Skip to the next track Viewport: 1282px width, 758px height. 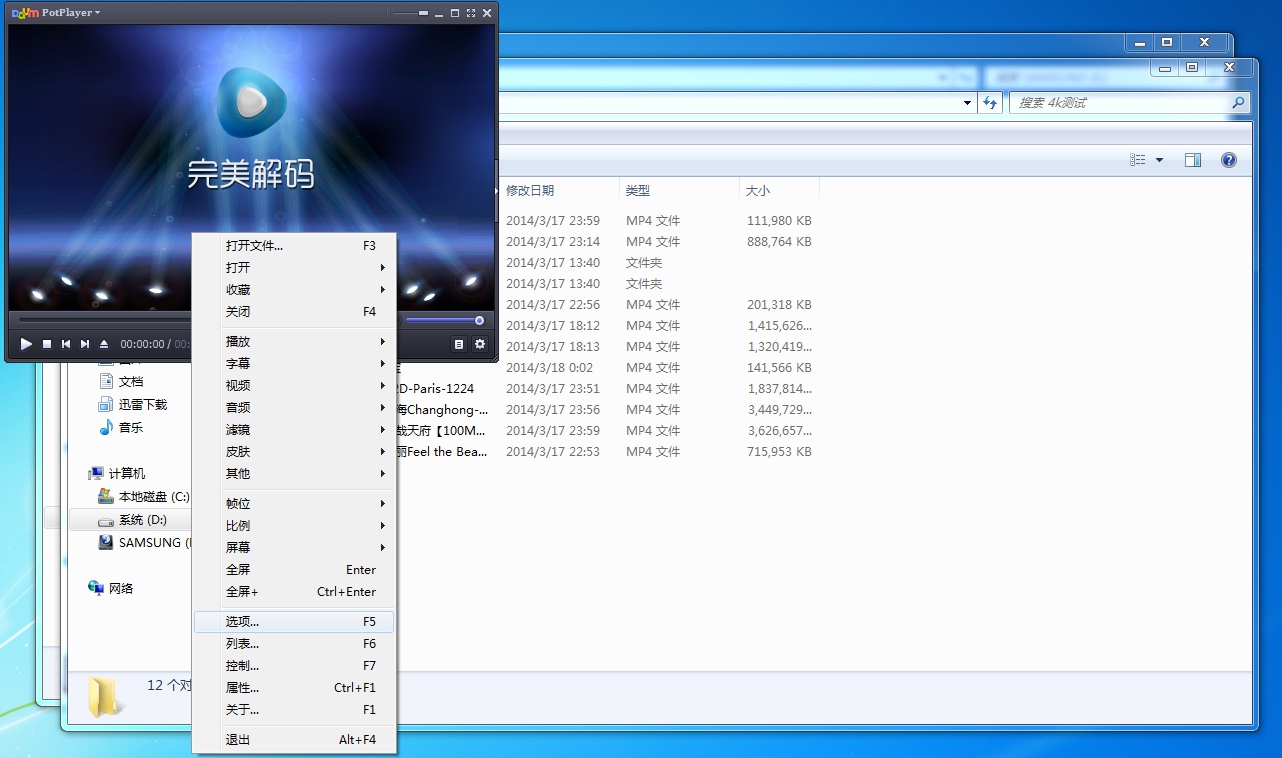[85, 344]
